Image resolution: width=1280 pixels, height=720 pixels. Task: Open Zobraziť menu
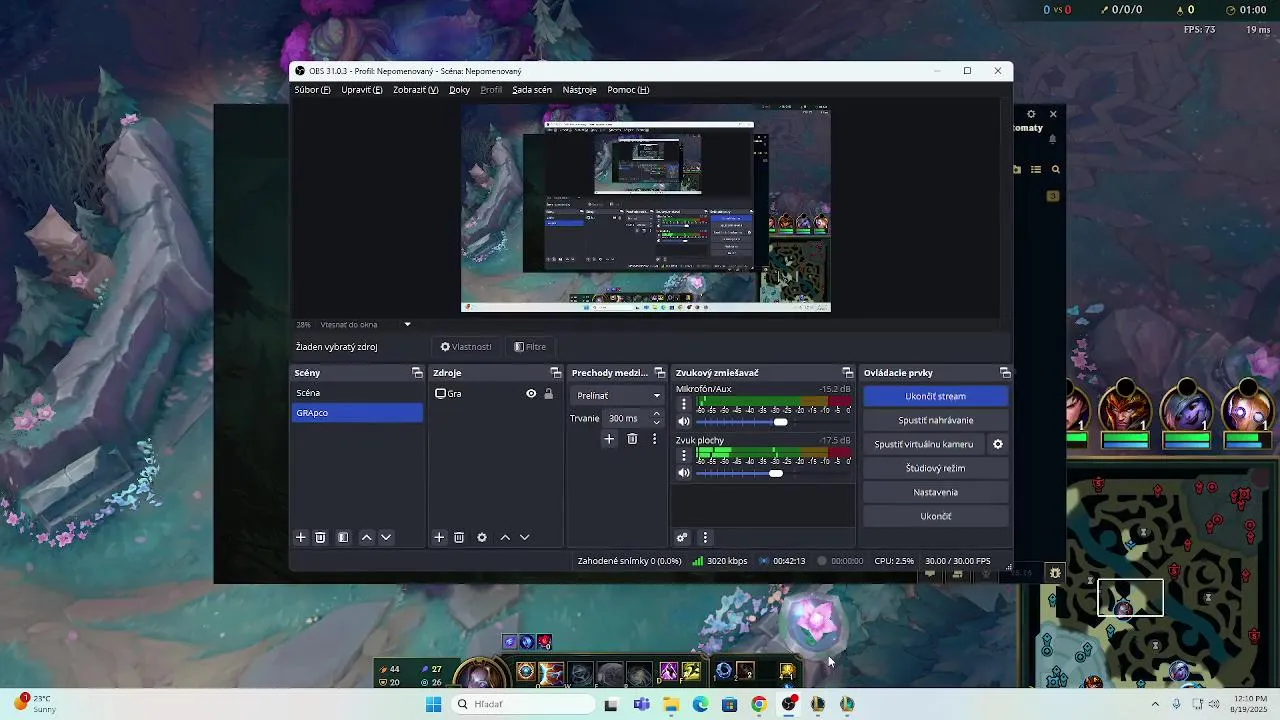point(415,90)
